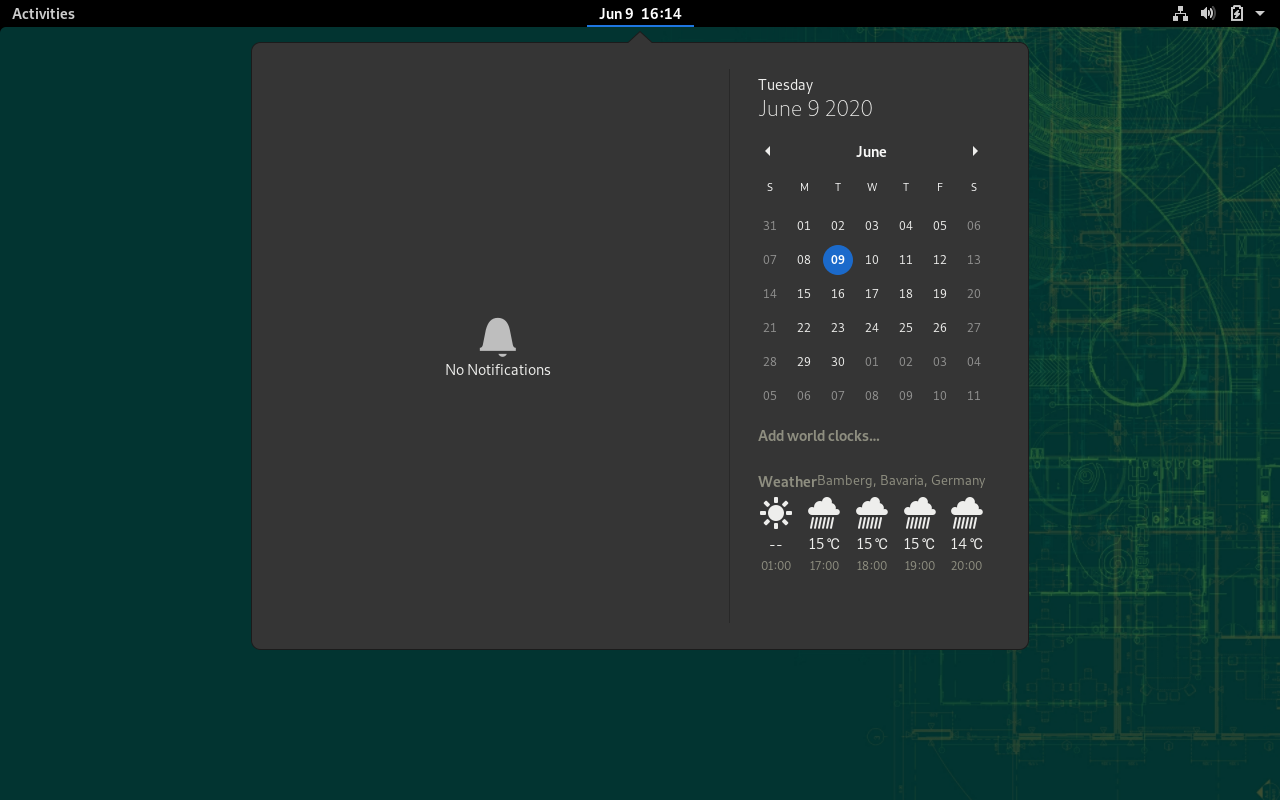The height and width of the screenshot is (800, 1280).
Task: Click the rain cloud icon for 18:00
Action: [872, 513]
